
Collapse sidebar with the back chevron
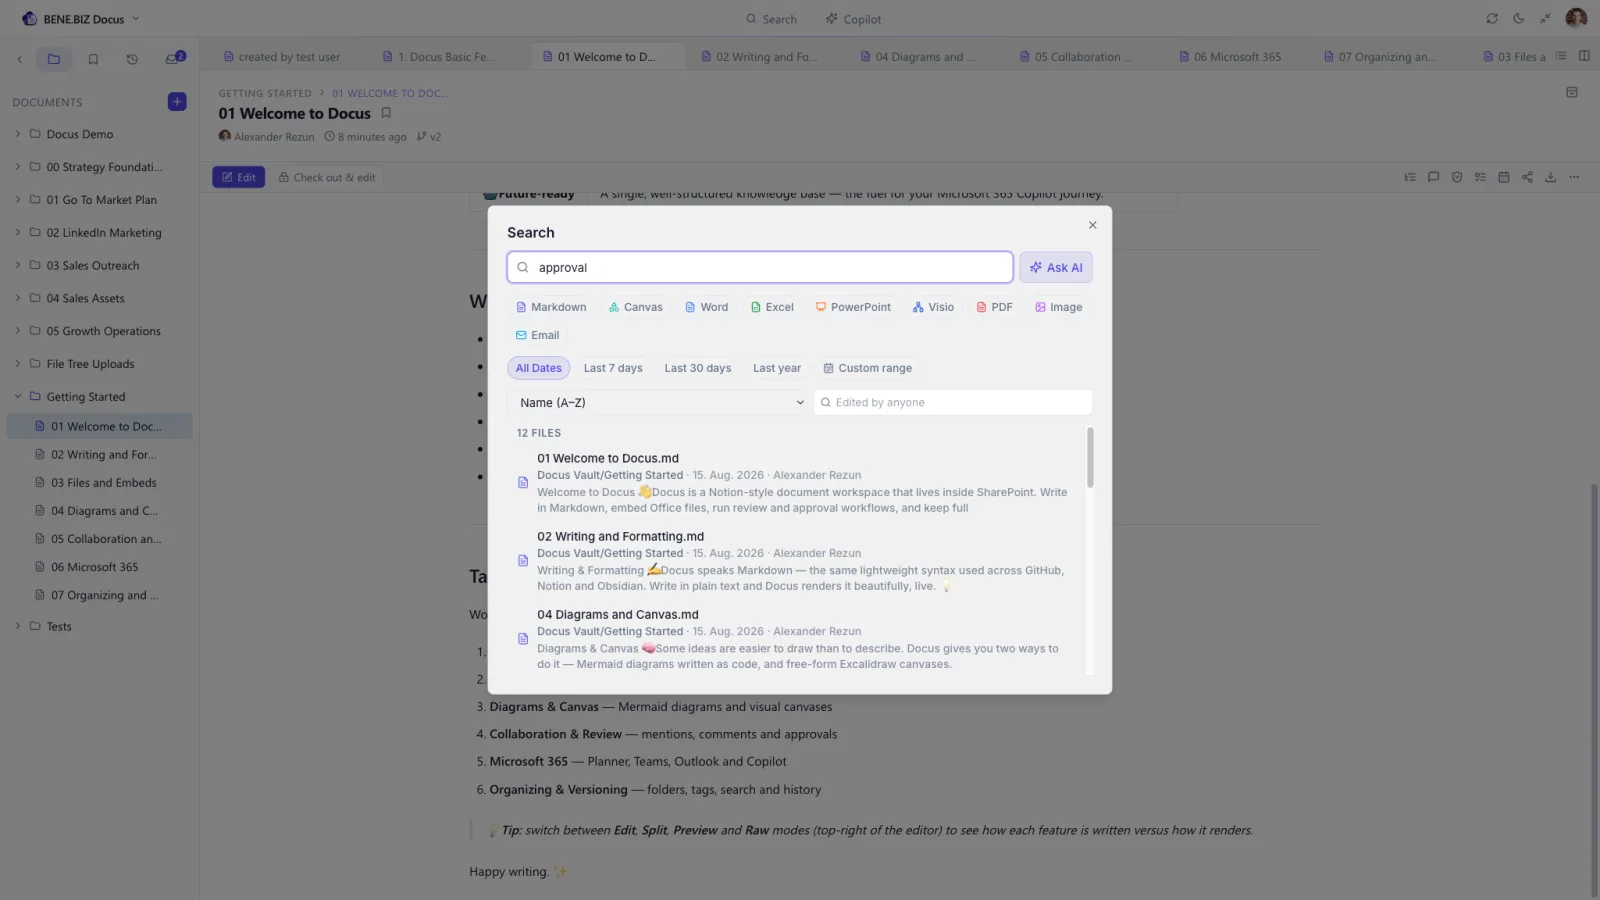click(x=19, y=59)
